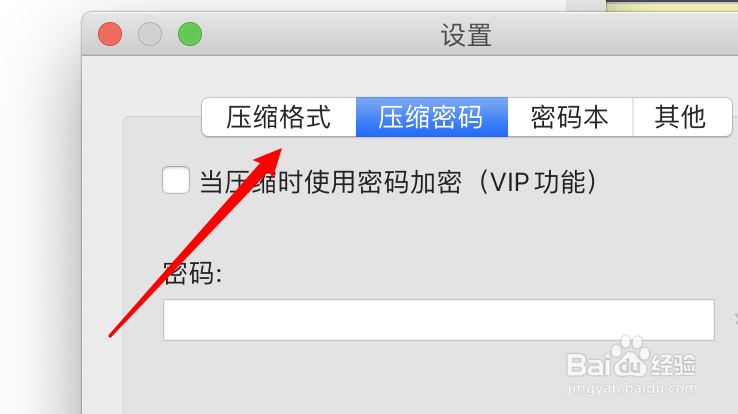Click the green zoom button
Viewport: 738px width, 414px height.
pos(190,34)
